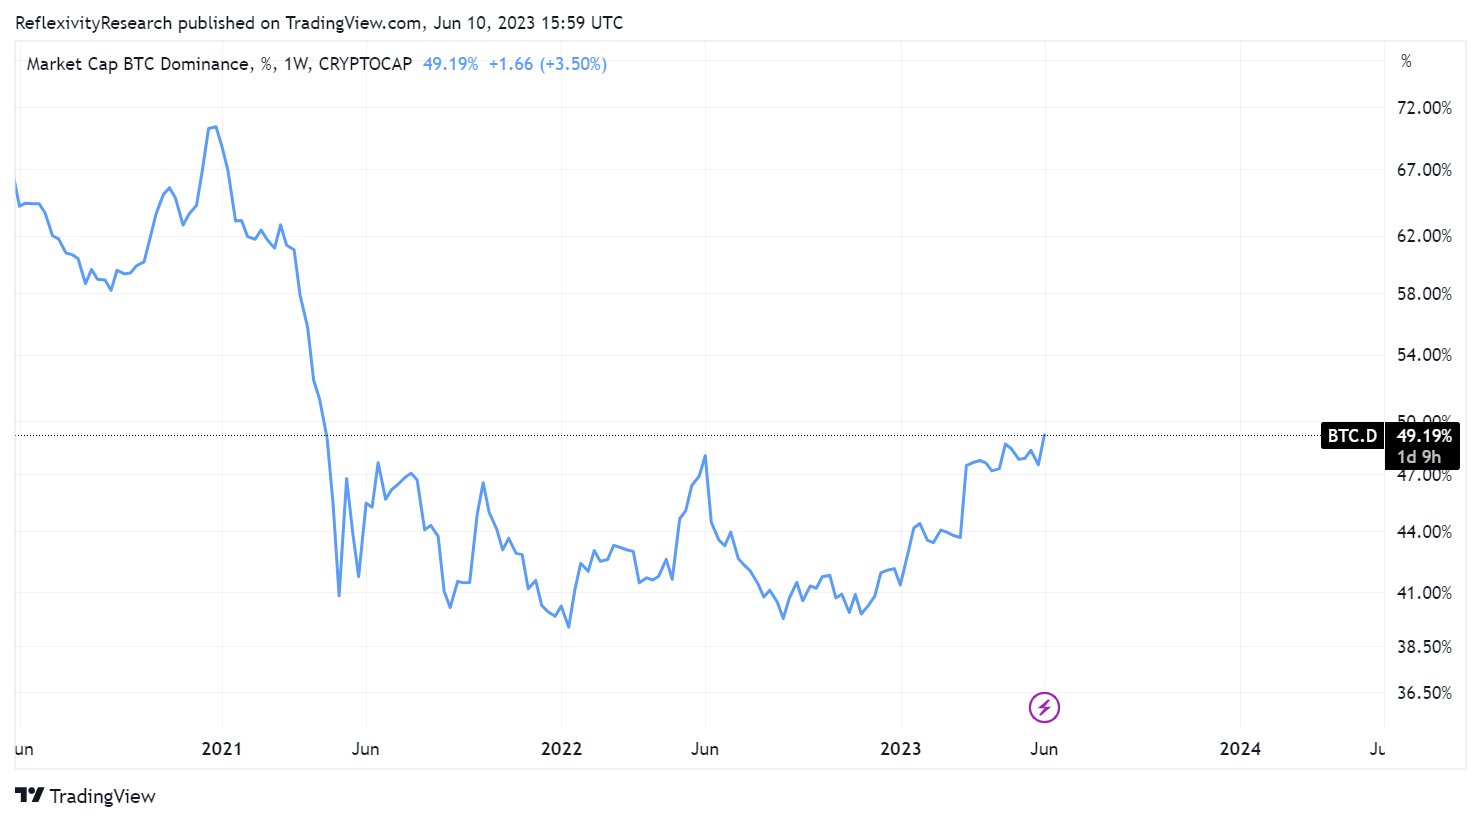This screenshot has height=822, width=1481.
Task: Click the 72.00% price axis label
Action: pyautogui.click(x=1424, y=108)
